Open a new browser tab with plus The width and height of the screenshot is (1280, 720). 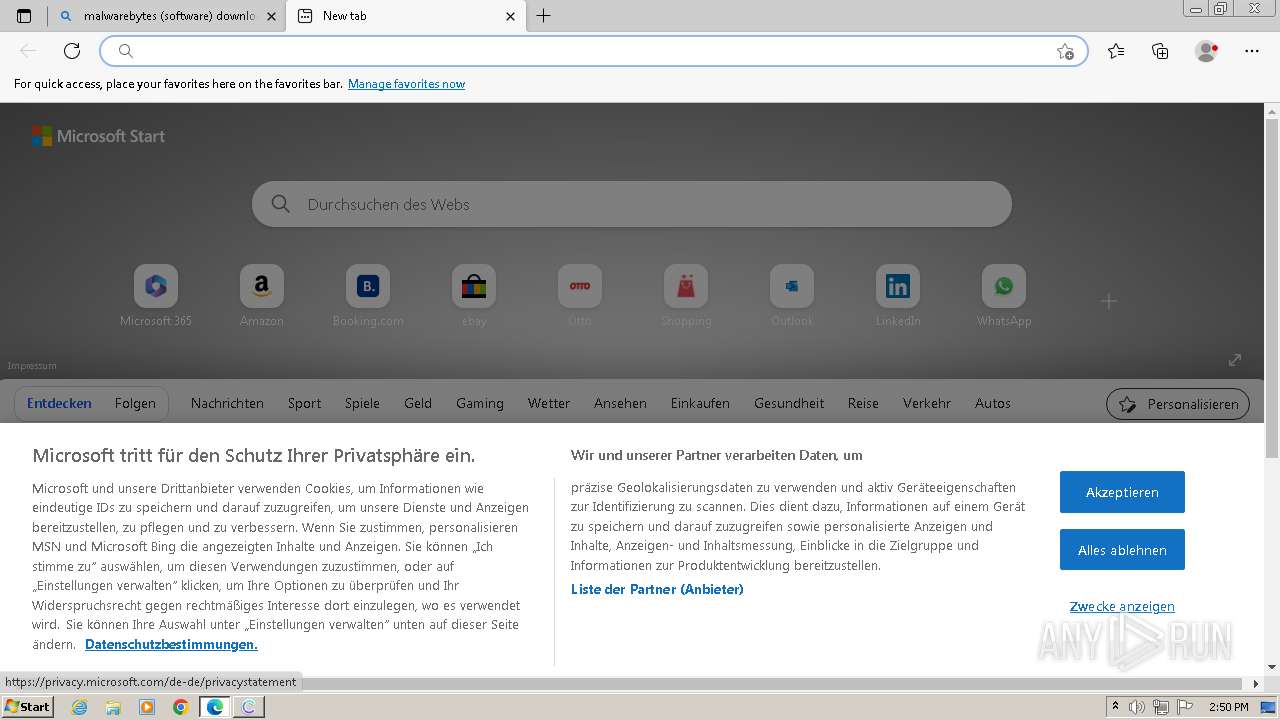543,16
